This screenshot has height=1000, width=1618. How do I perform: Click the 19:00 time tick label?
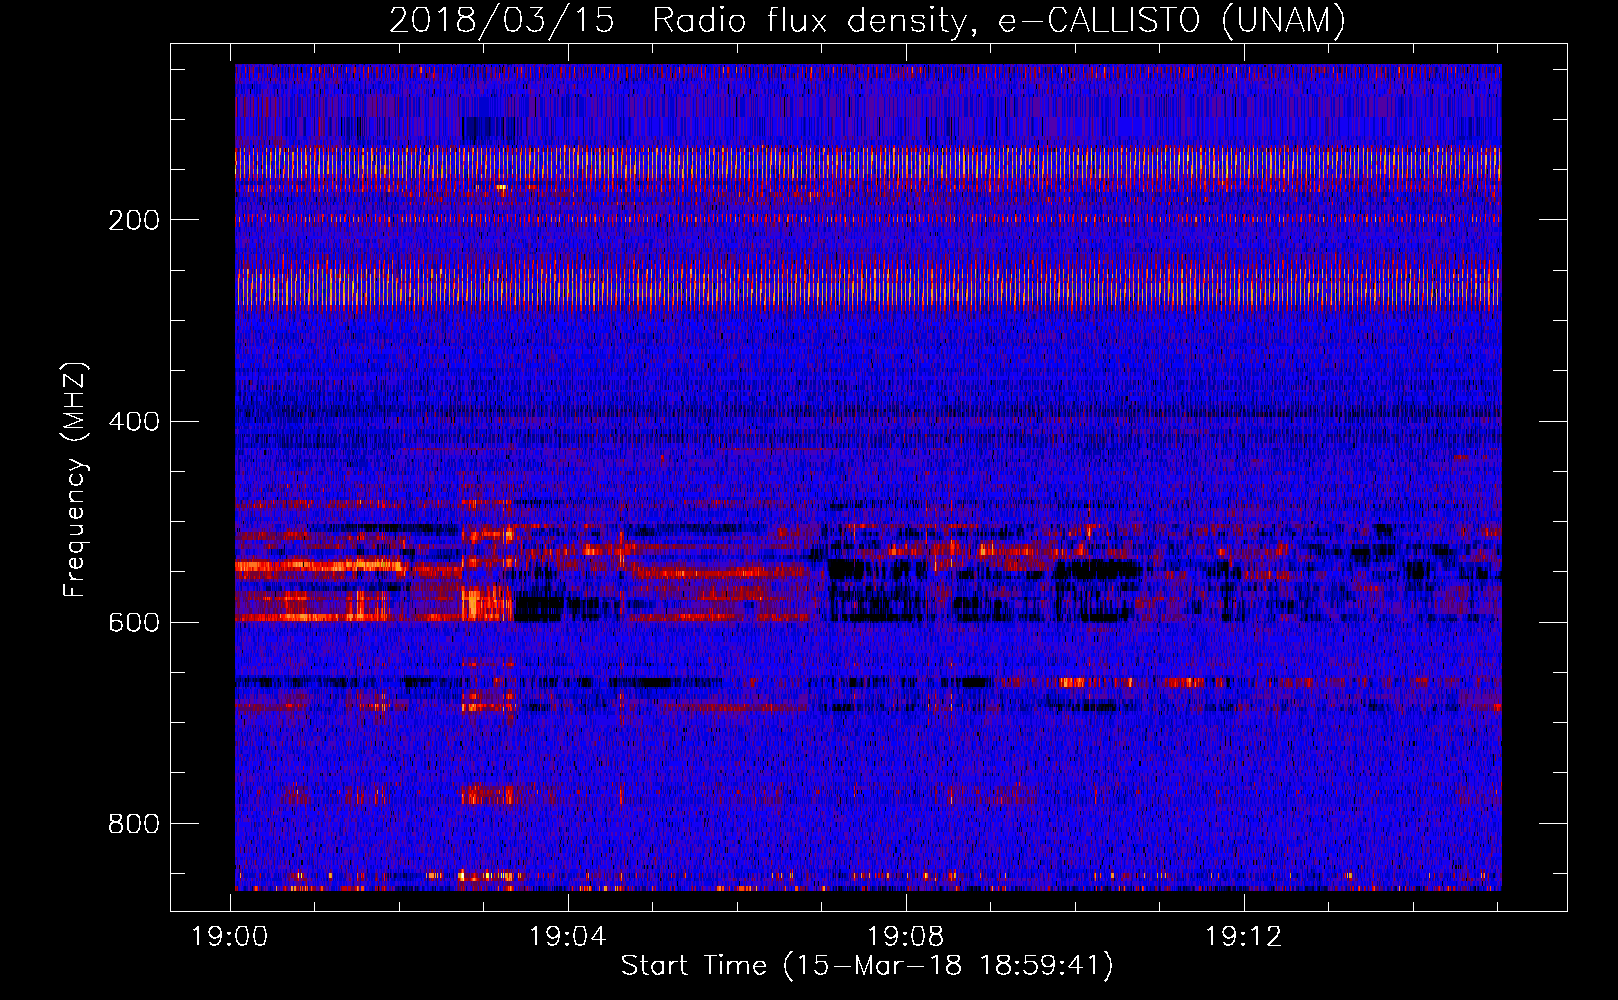230,937
